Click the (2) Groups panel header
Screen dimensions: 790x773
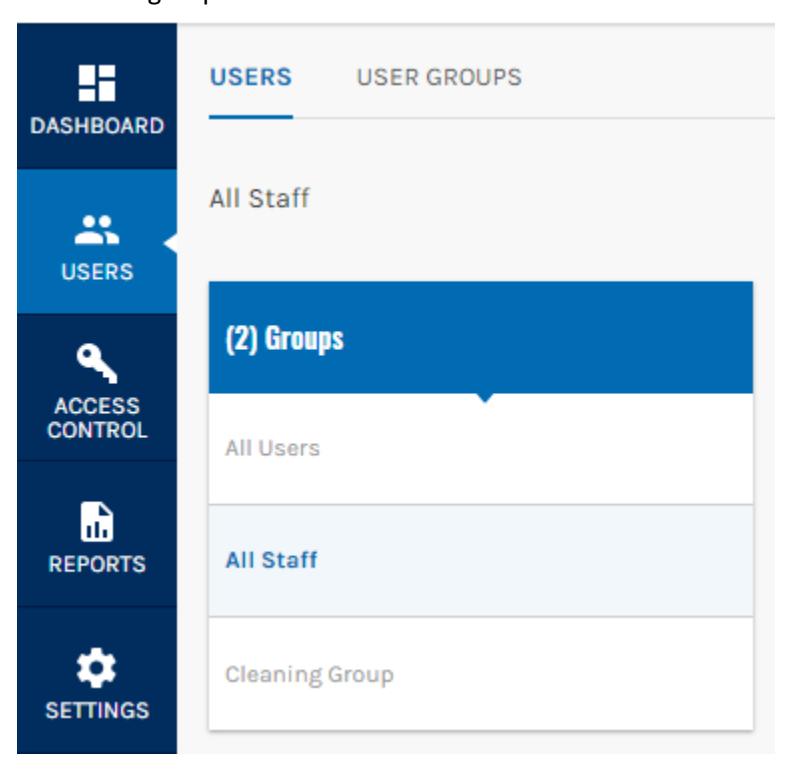coord(481,338)
